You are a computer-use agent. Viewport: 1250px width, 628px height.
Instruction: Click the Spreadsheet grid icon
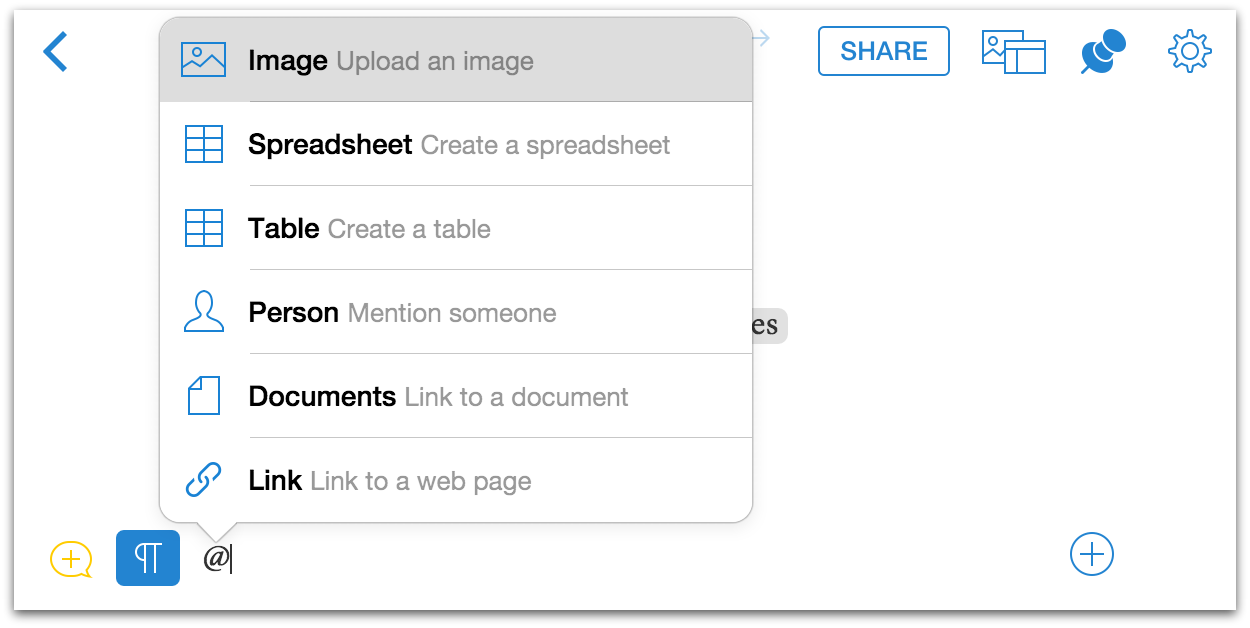coord(204,145)
